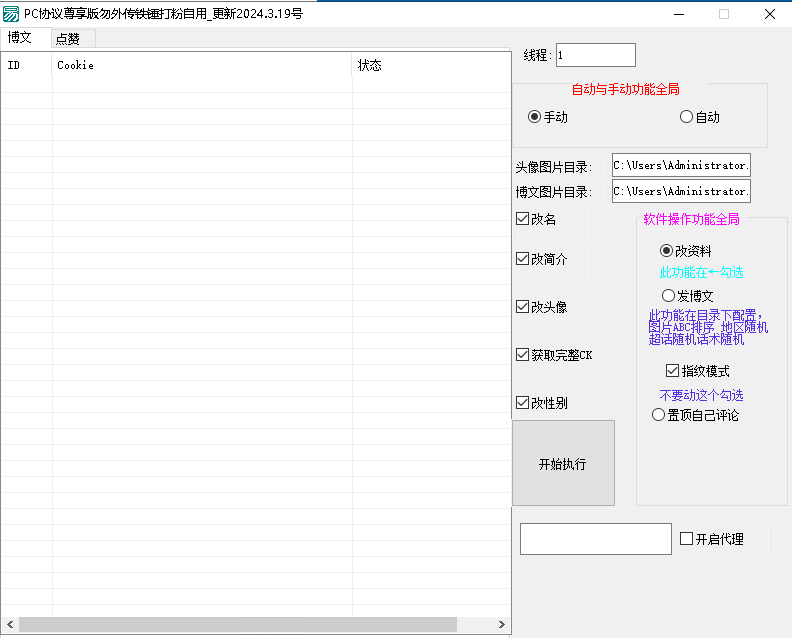Switch to the 点赞 tab
792x638 pixels.
click(70, 39)
